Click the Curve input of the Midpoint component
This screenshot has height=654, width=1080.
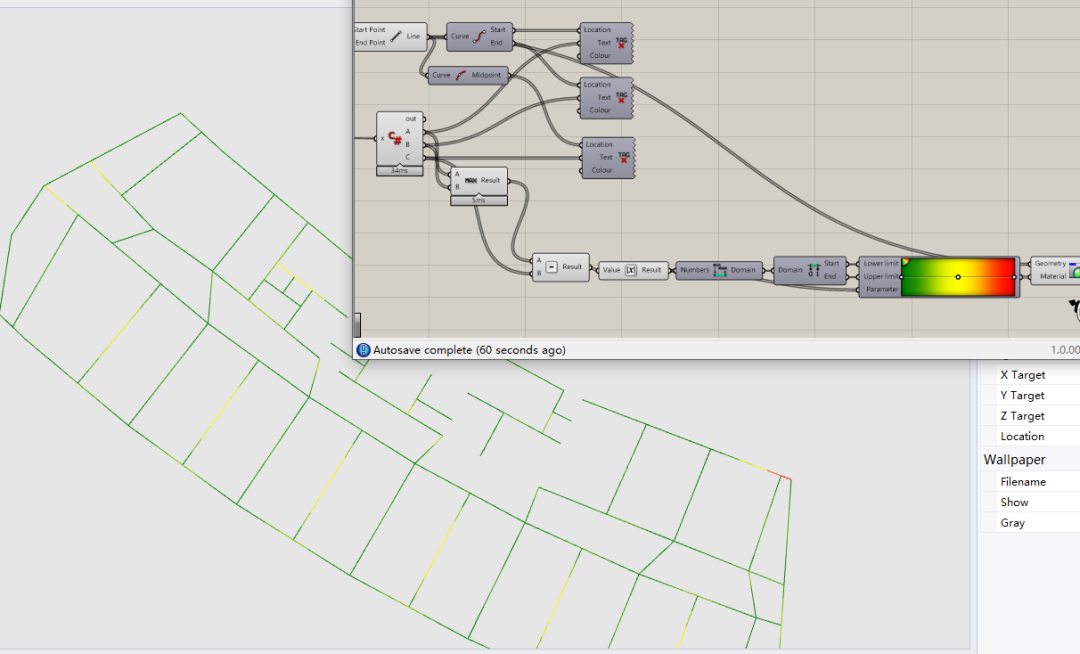(441, 75)
